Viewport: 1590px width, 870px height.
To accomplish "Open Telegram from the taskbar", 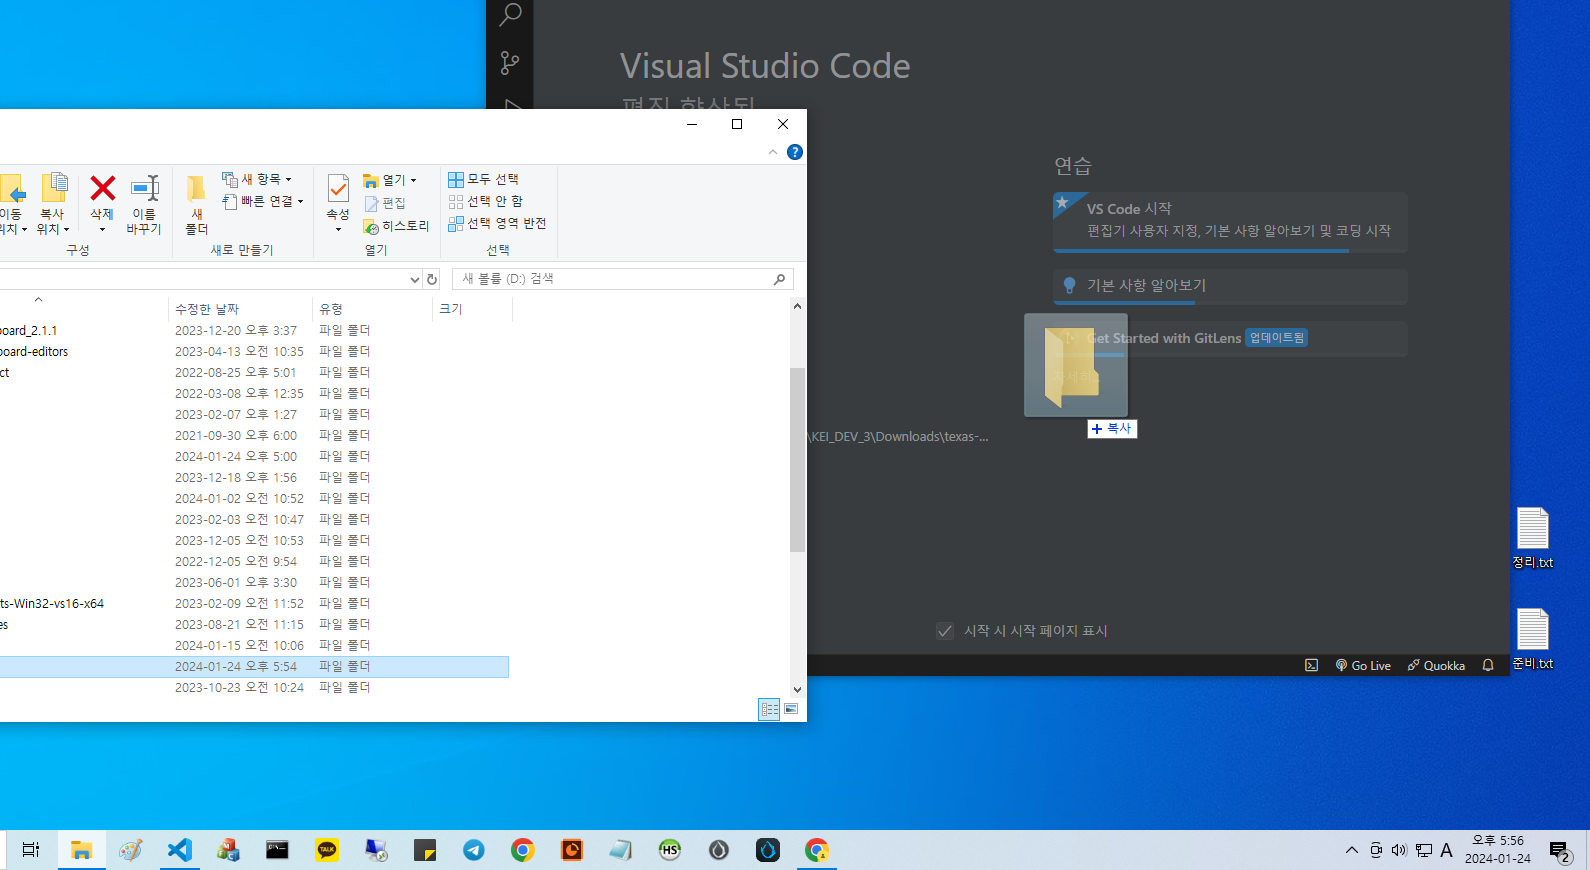I will coord(474,850).
